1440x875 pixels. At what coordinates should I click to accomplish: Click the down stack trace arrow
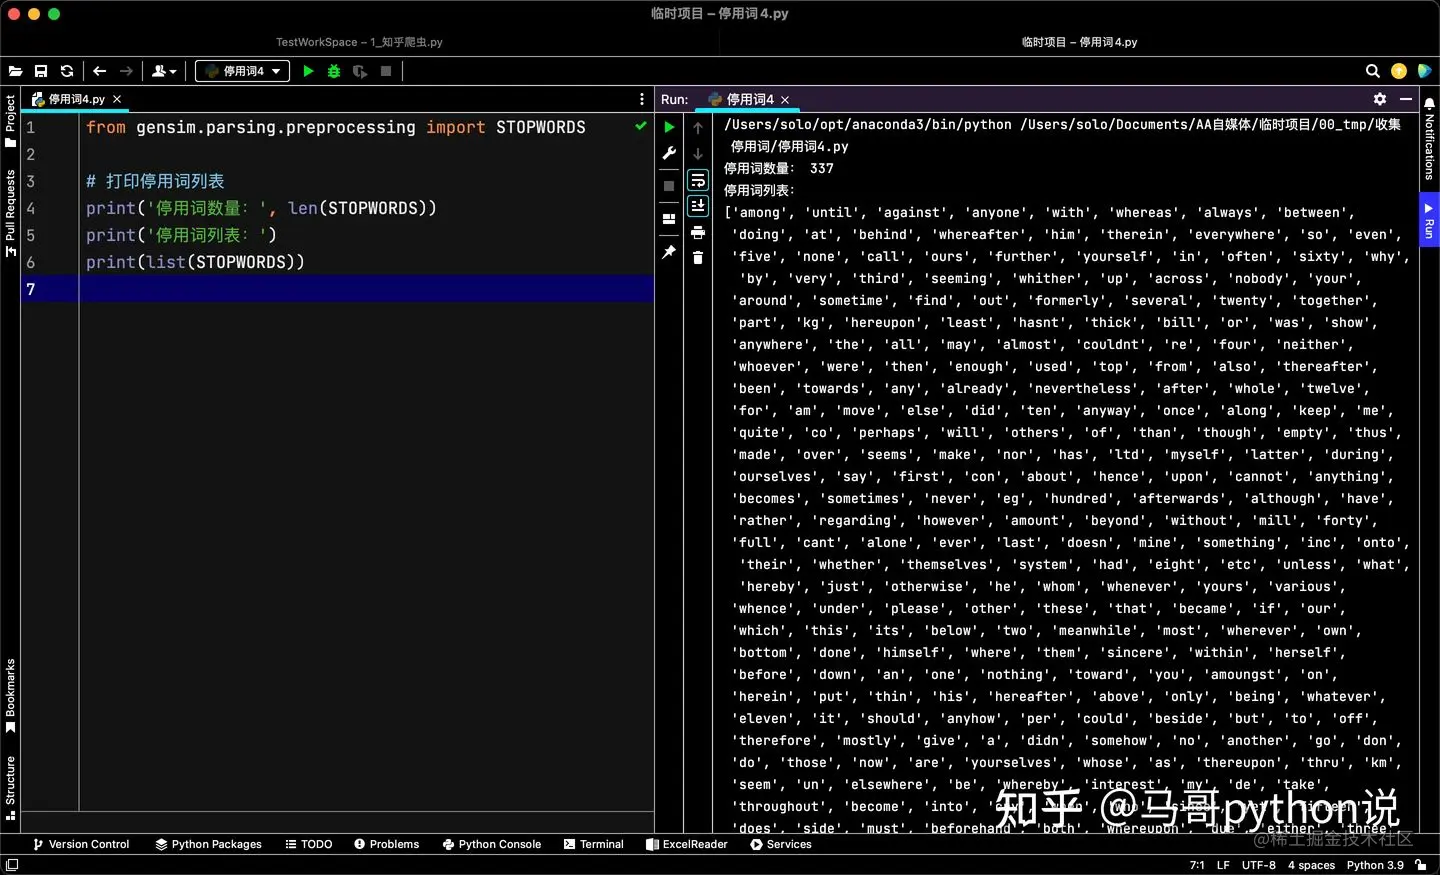698,153
